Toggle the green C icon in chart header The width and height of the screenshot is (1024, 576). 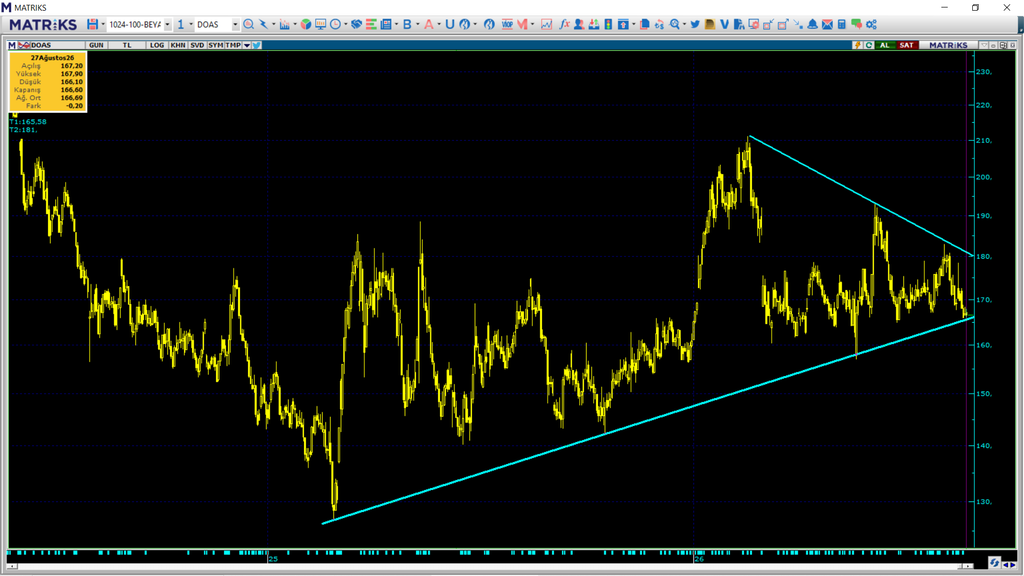[x=869, y=45]
